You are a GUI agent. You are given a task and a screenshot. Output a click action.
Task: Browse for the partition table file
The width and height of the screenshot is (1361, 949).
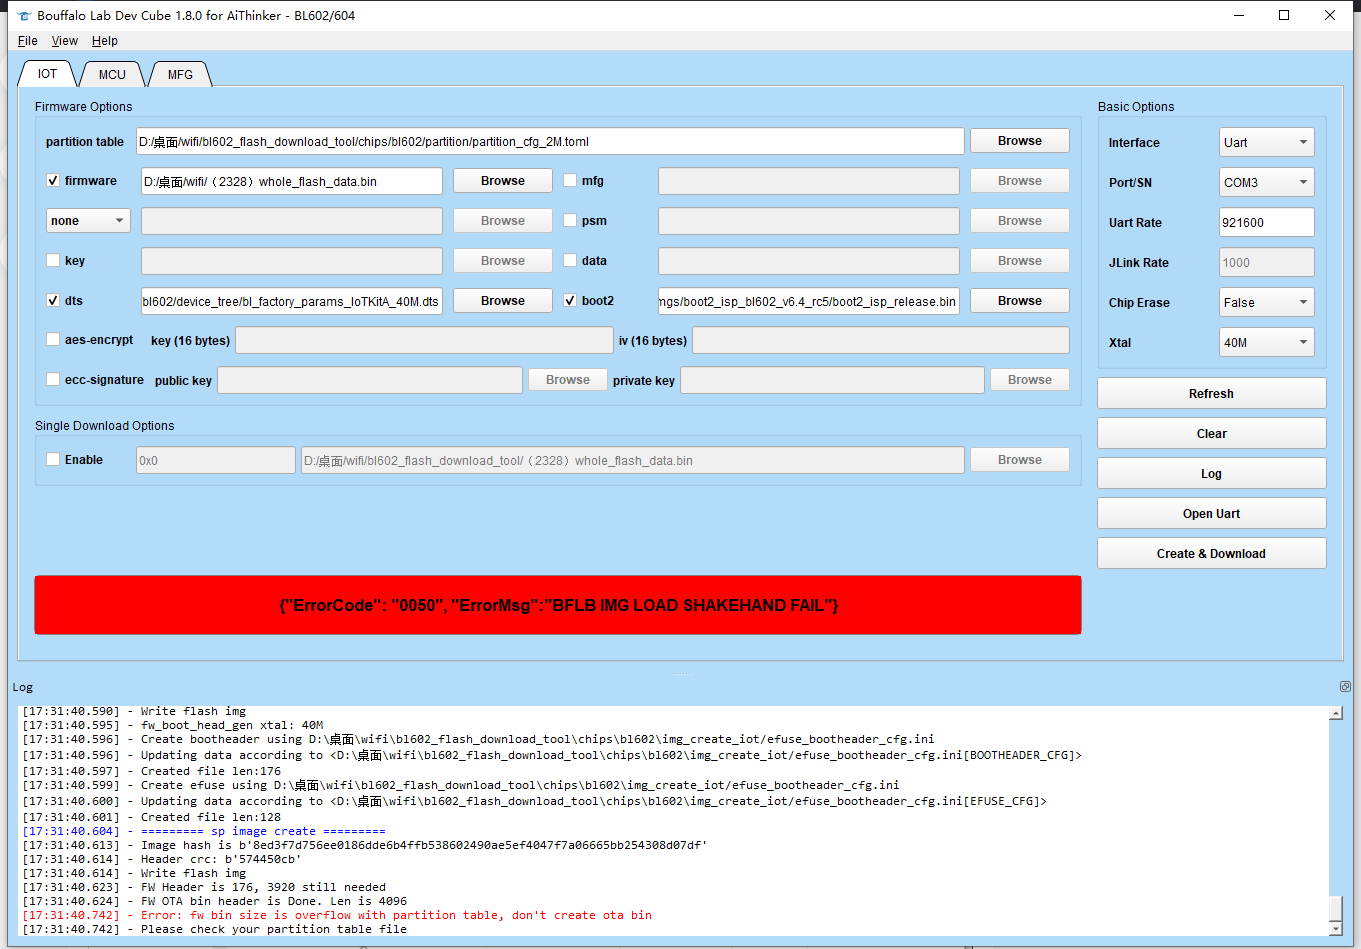coord(1019,140)
